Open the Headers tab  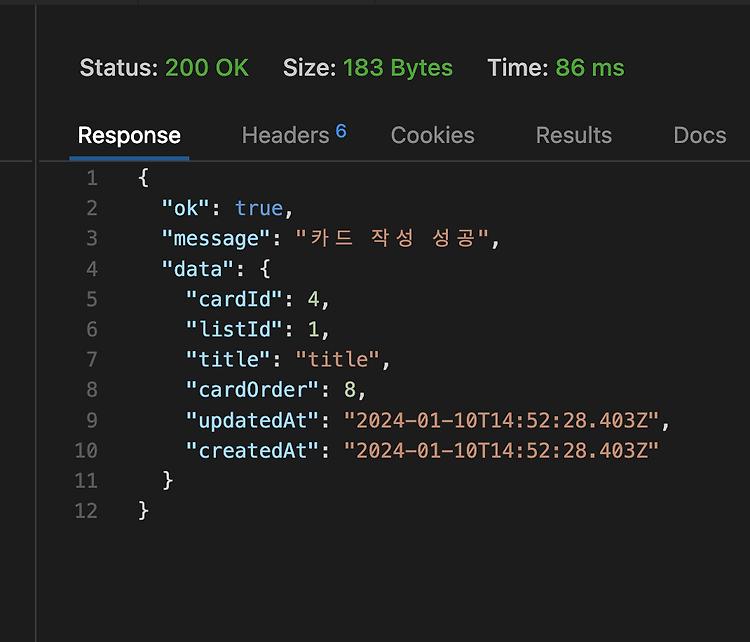click(x=286, y=136)
